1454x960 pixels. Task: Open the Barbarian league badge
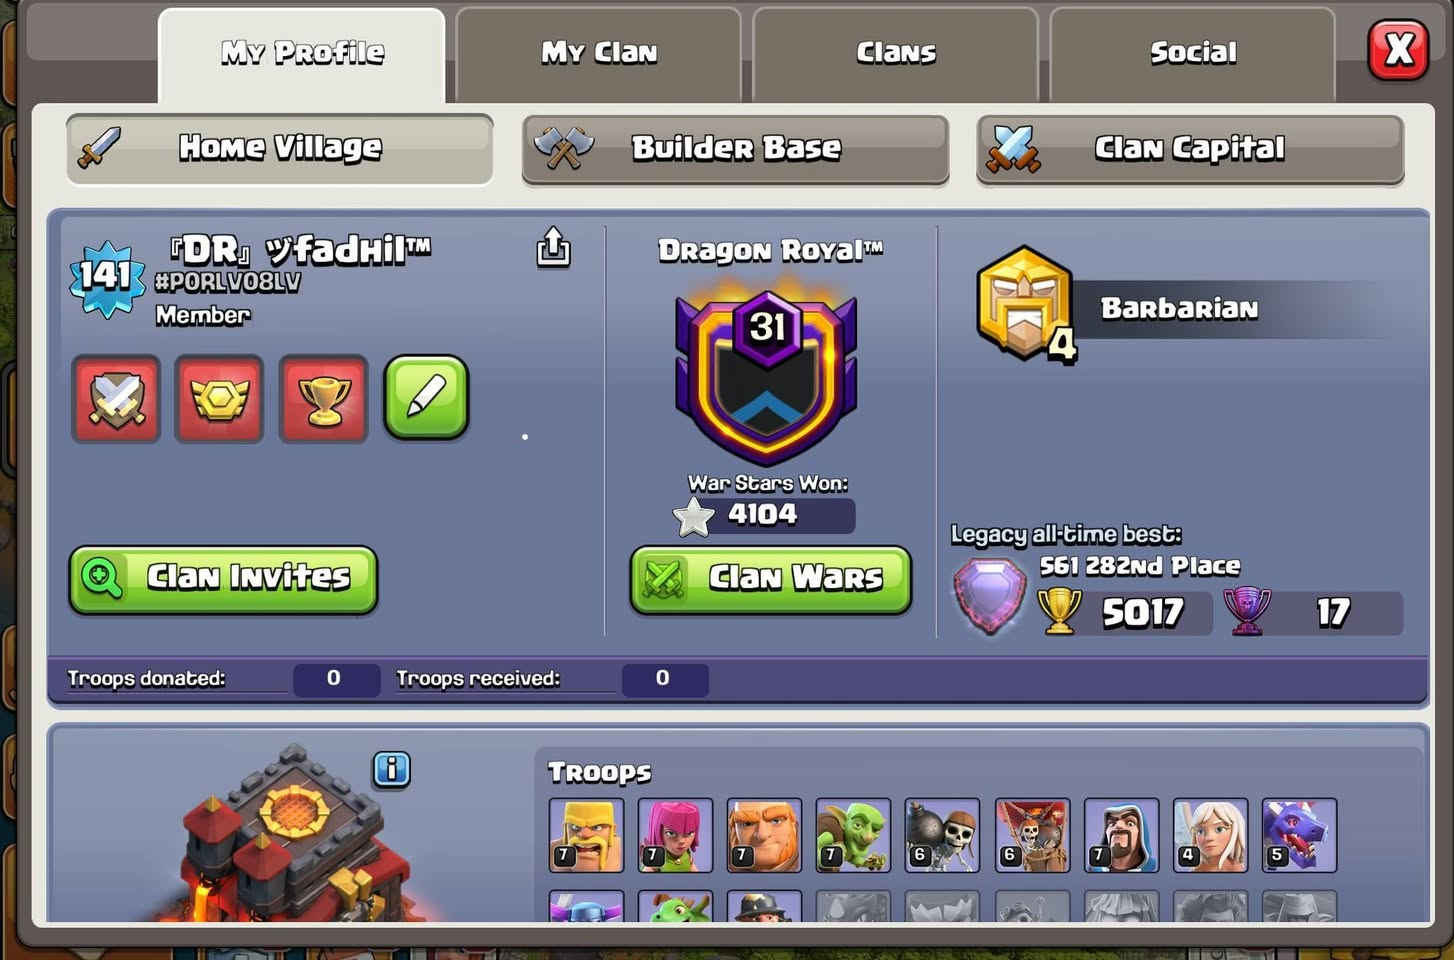point(1025,303)
